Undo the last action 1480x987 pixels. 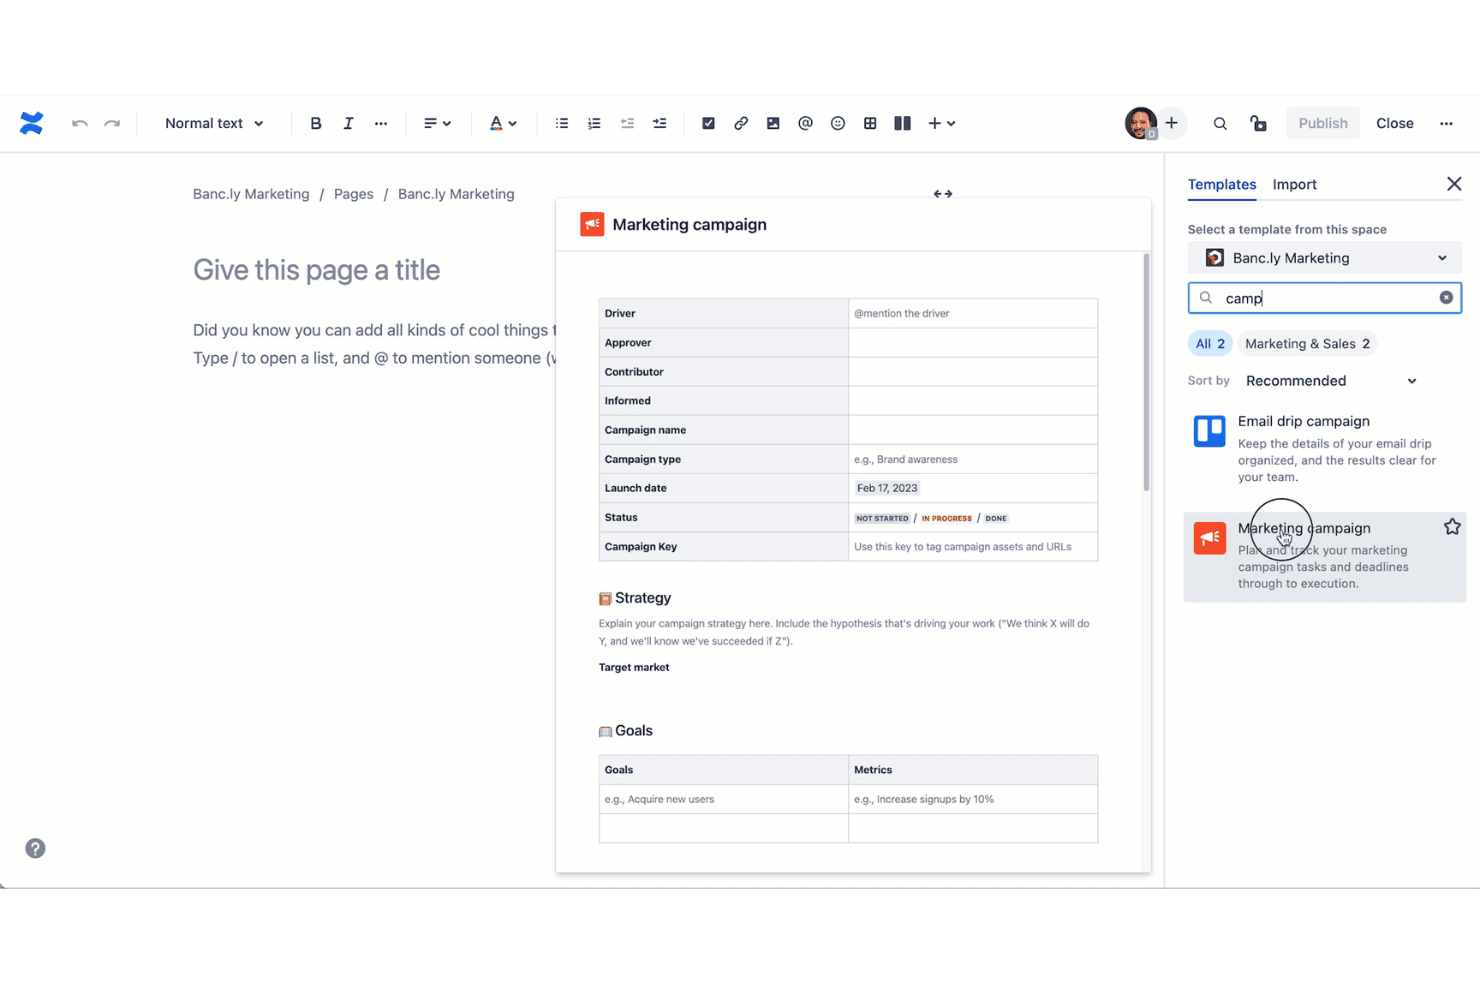pyautogui.click(x=80, y=123)
